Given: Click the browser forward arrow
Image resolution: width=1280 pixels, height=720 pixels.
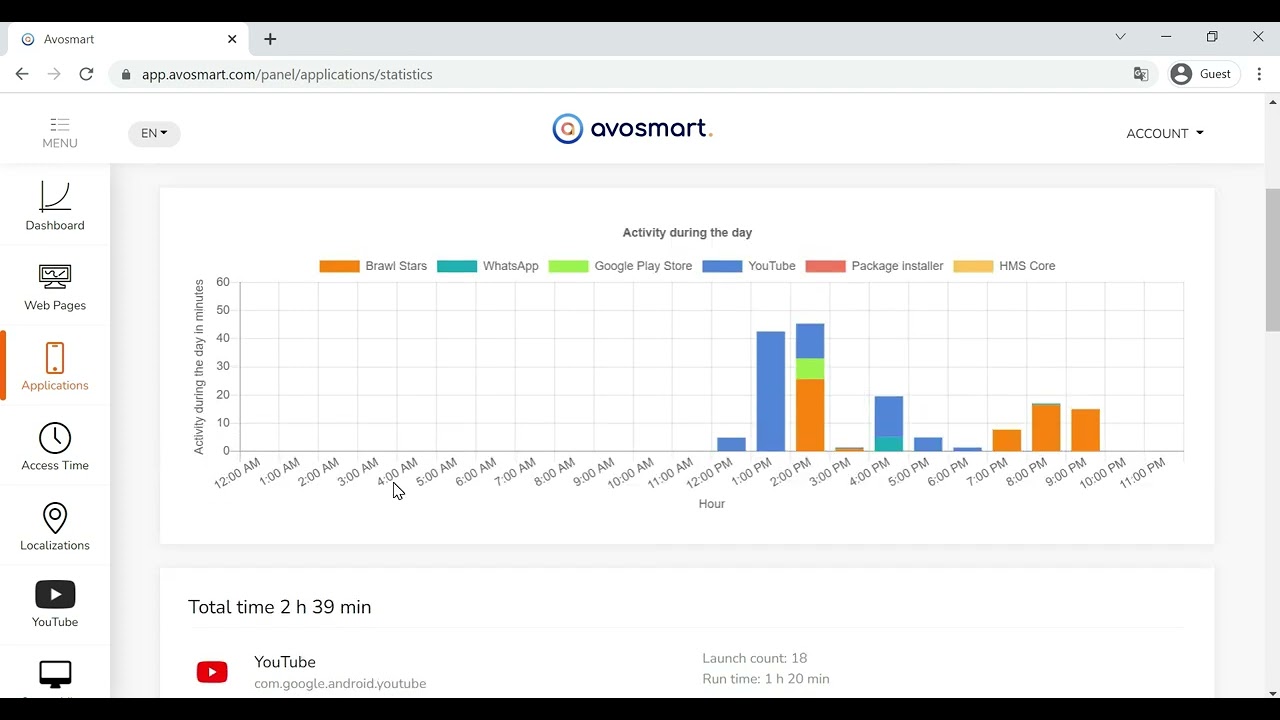Looking at the screenshot, I should coord(54,74).
